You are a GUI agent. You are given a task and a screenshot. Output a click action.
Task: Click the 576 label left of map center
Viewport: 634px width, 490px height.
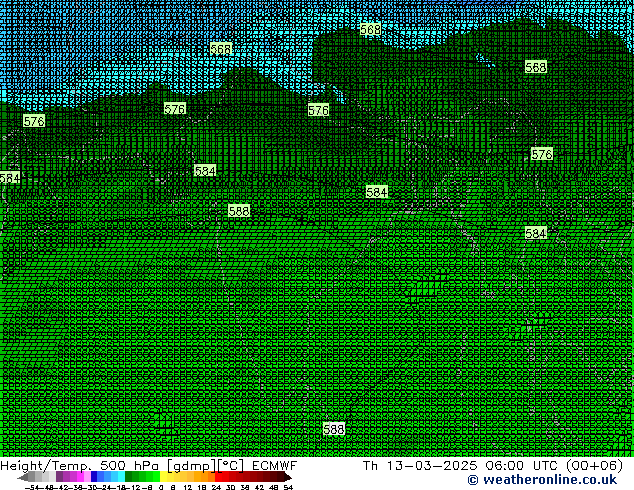pos(175,109)
